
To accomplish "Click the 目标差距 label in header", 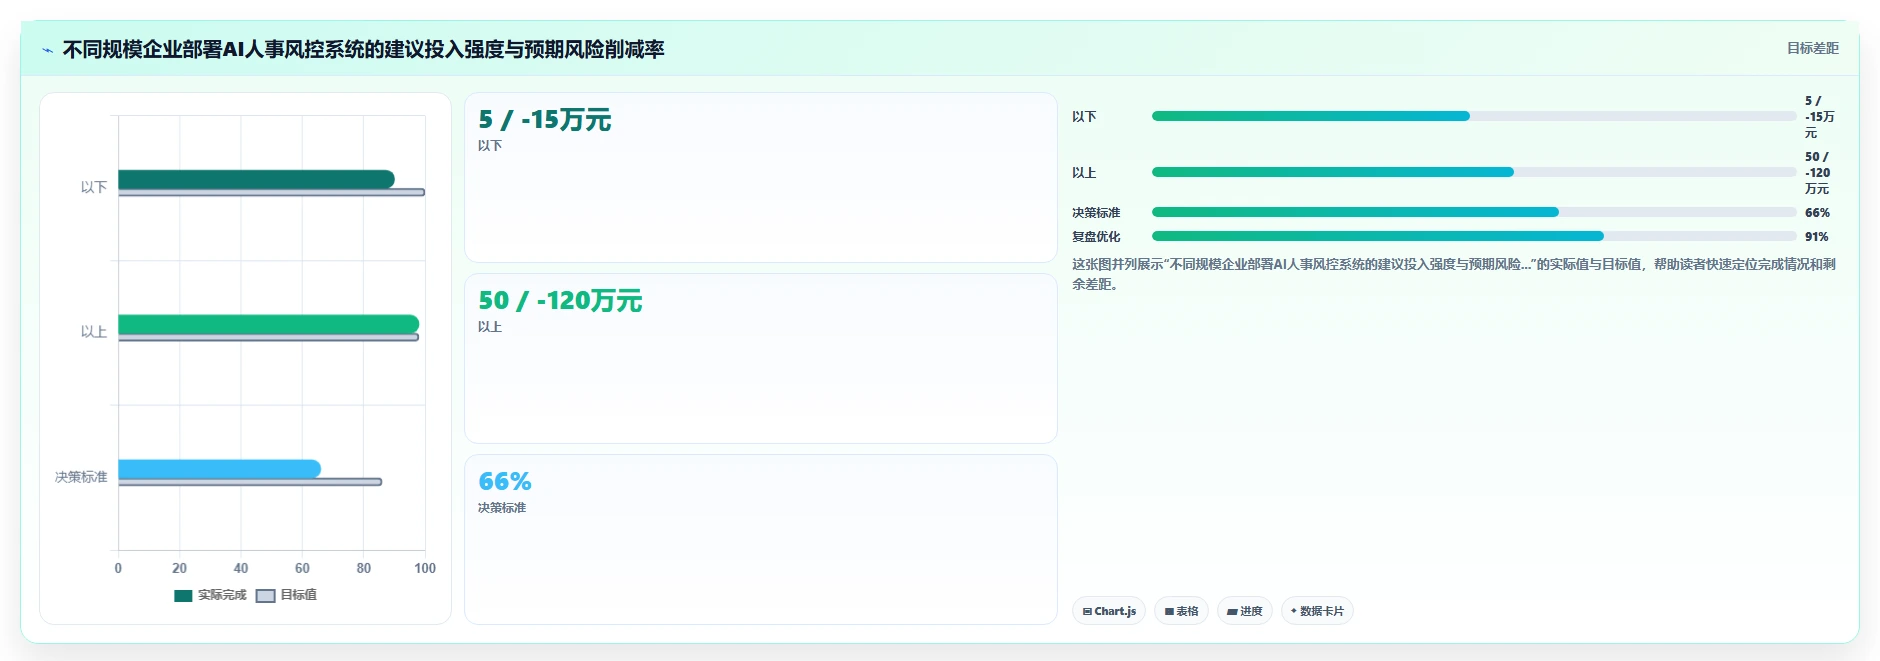I will click(x=1812, y=48).
